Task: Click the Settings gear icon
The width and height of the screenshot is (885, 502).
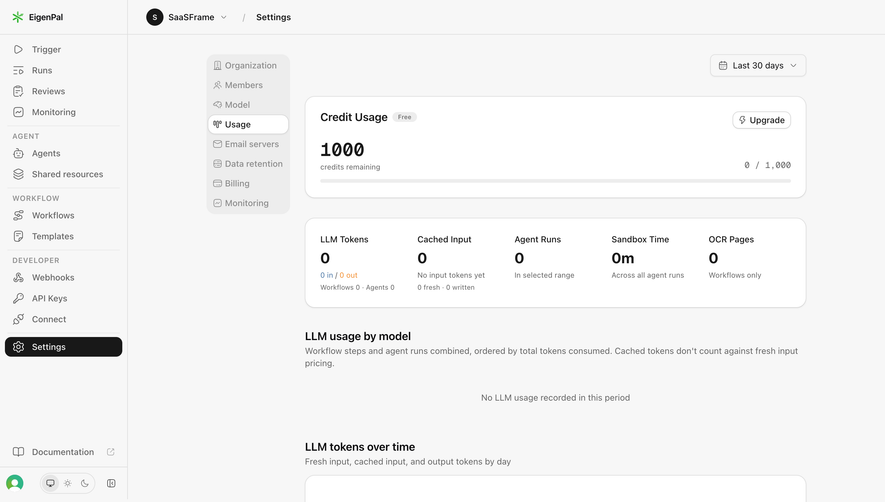Action: point(19,347)
